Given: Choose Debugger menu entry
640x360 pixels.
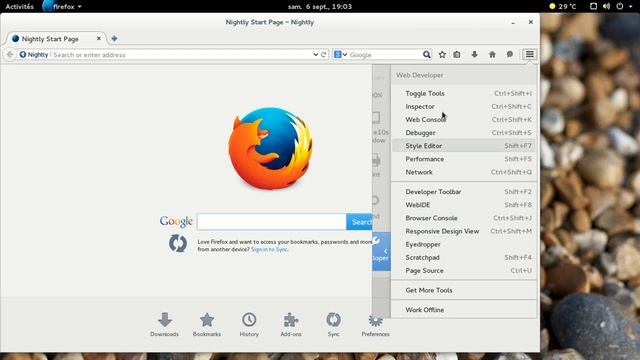Looking at the screenshot, I should (464, 133).
